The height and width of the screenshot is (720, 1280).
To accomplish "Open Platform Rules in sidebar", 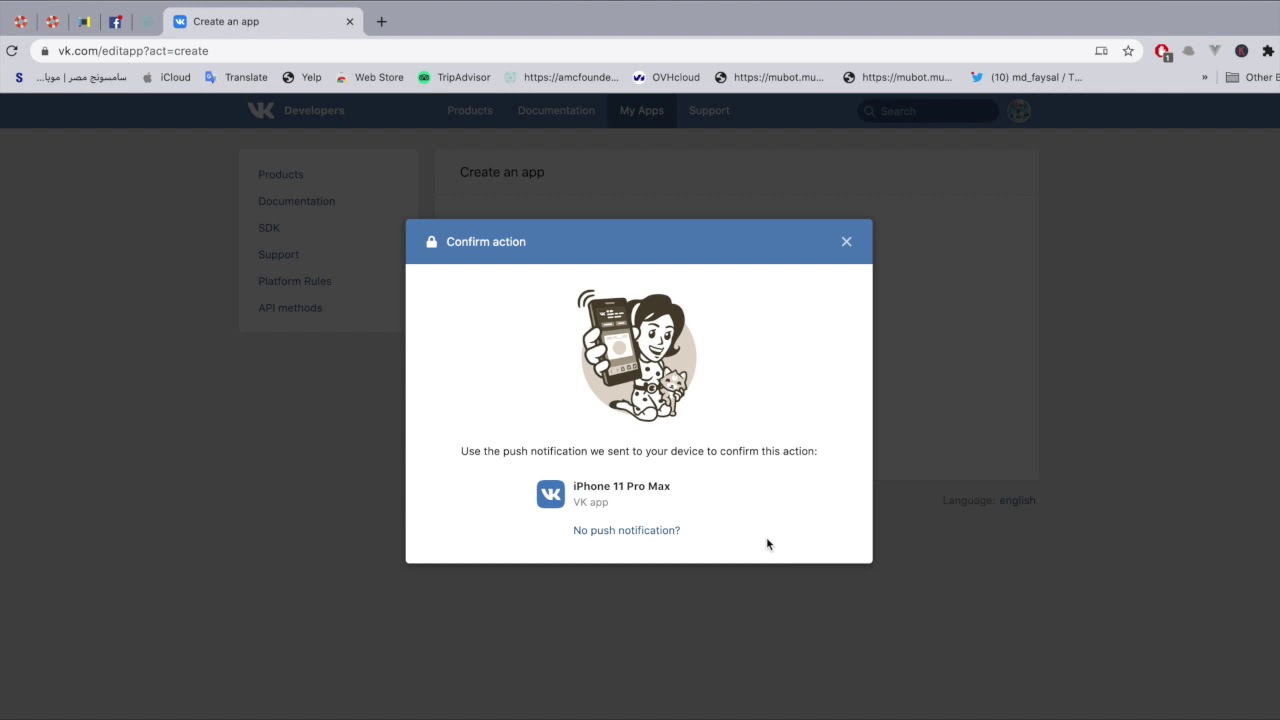I will tap(295, 281).
